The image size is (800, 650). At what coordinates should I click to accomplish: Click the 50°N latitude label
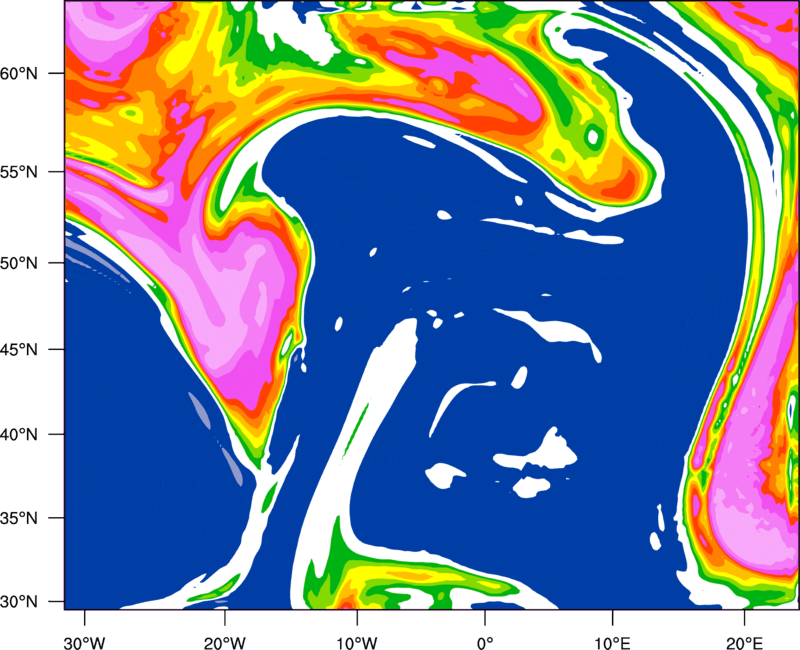point(19,264)
